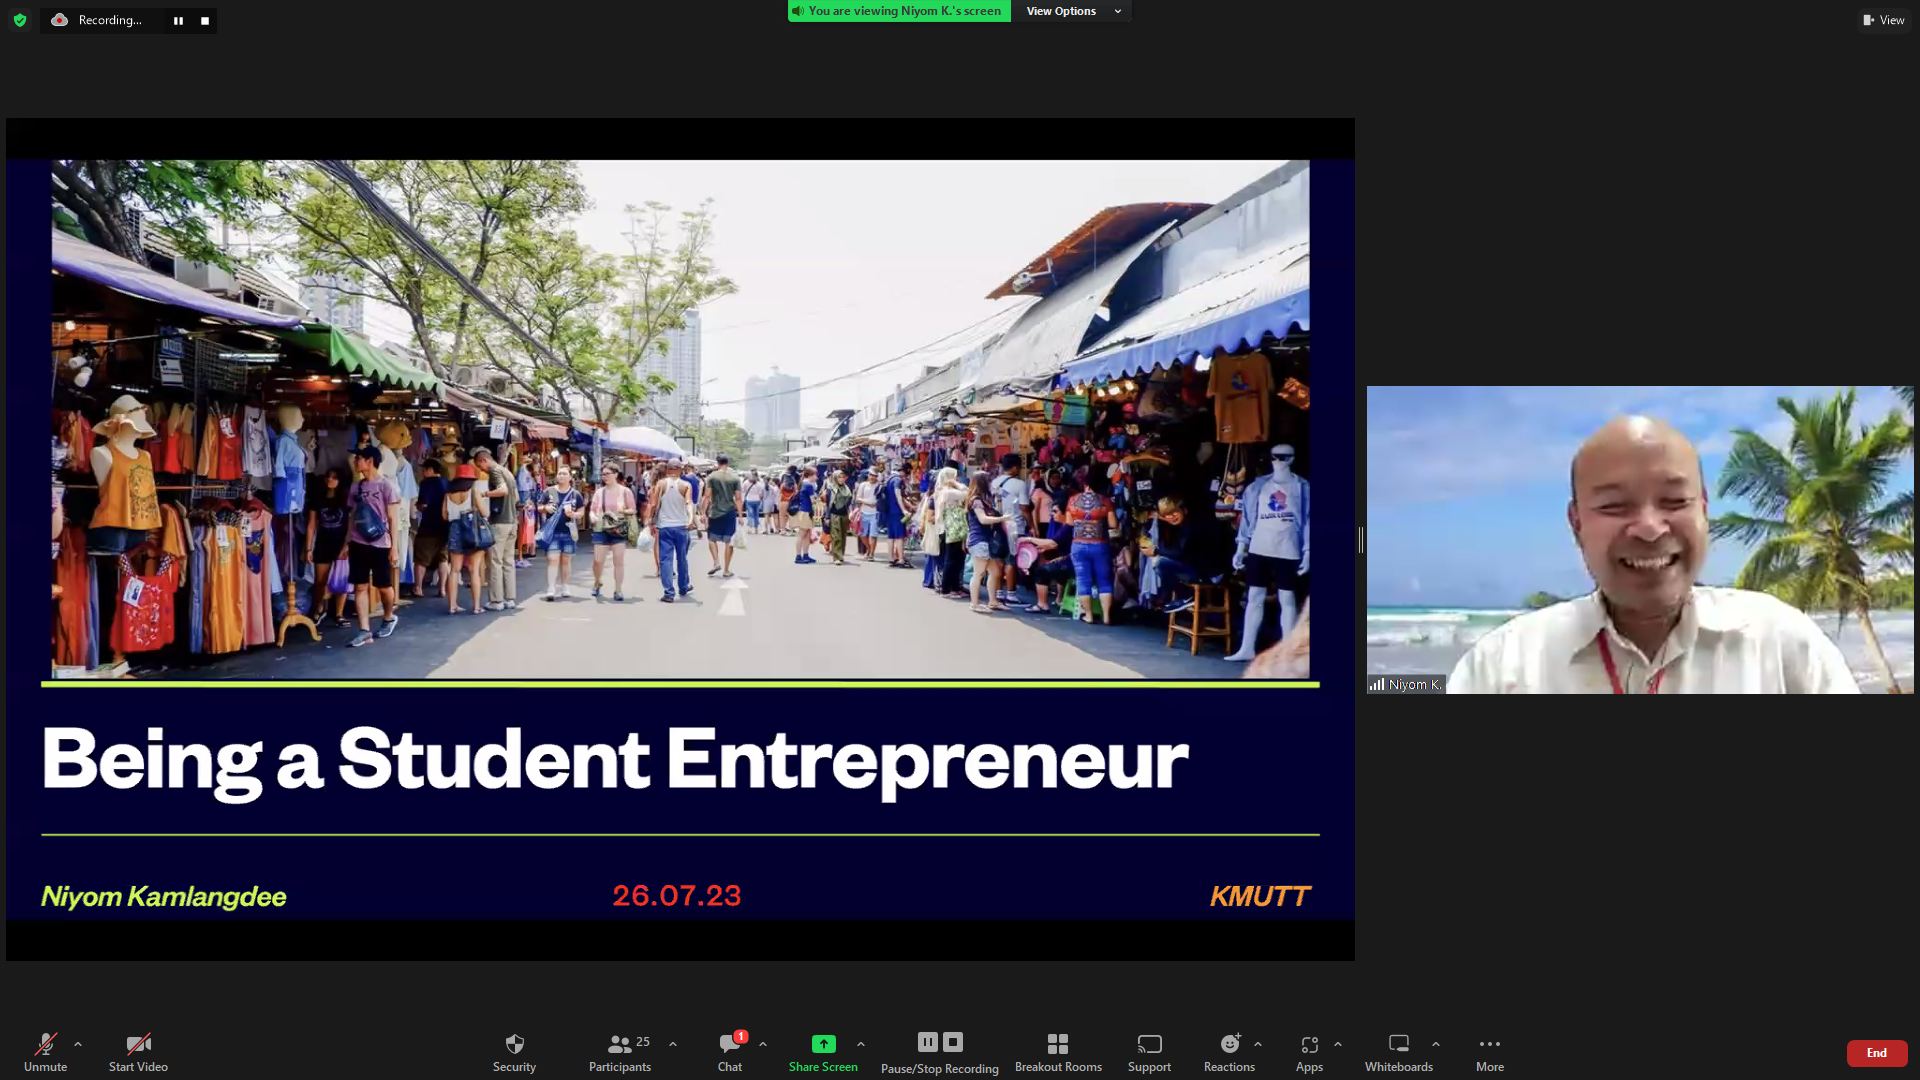
Task: Open the View layout menu
Action: 1884,20
